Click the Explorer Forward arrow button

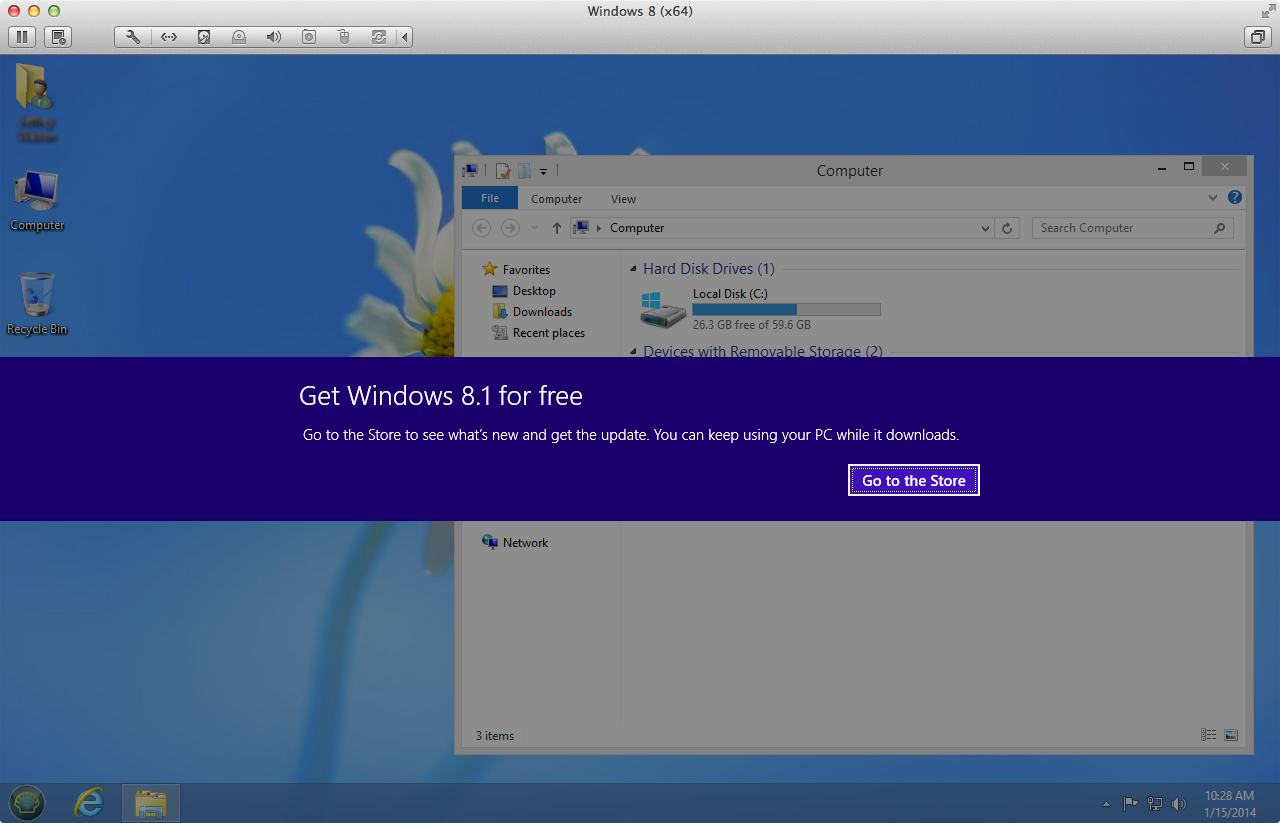[510, 228]
